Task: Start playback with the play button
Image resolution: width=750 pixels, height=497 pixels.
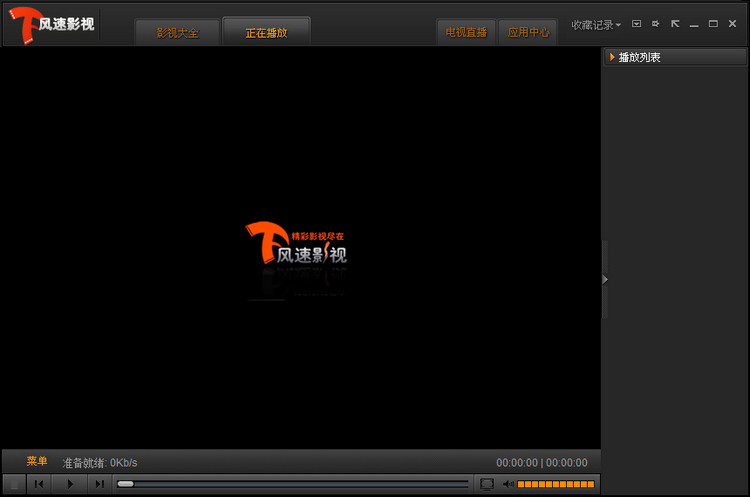Action: click(x=70, y=484)
